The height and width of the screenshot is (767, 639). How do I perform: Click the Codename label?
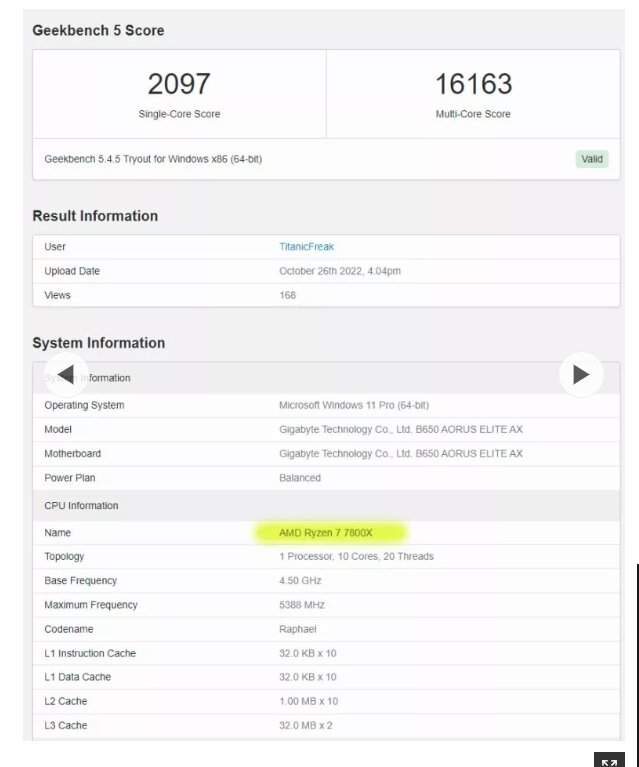click(68, 629)
